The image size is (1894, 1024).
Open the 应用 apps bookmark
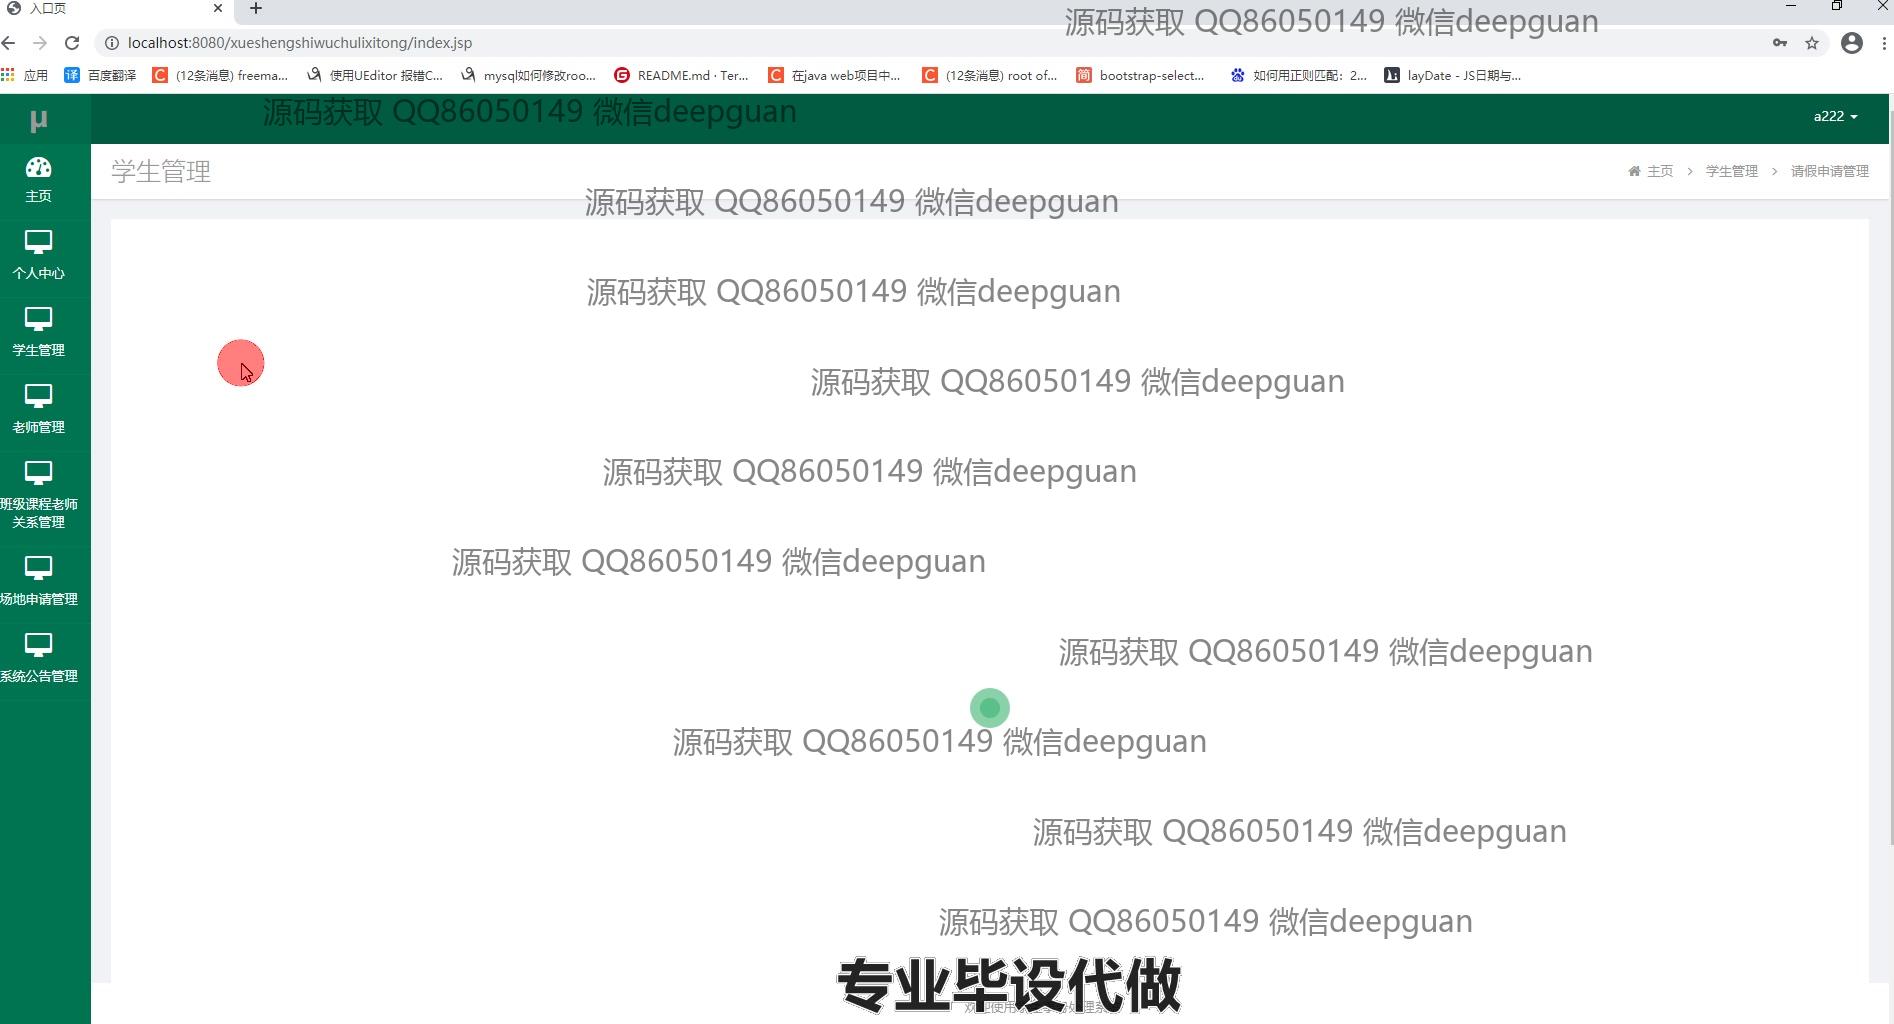tap(24, 75)
